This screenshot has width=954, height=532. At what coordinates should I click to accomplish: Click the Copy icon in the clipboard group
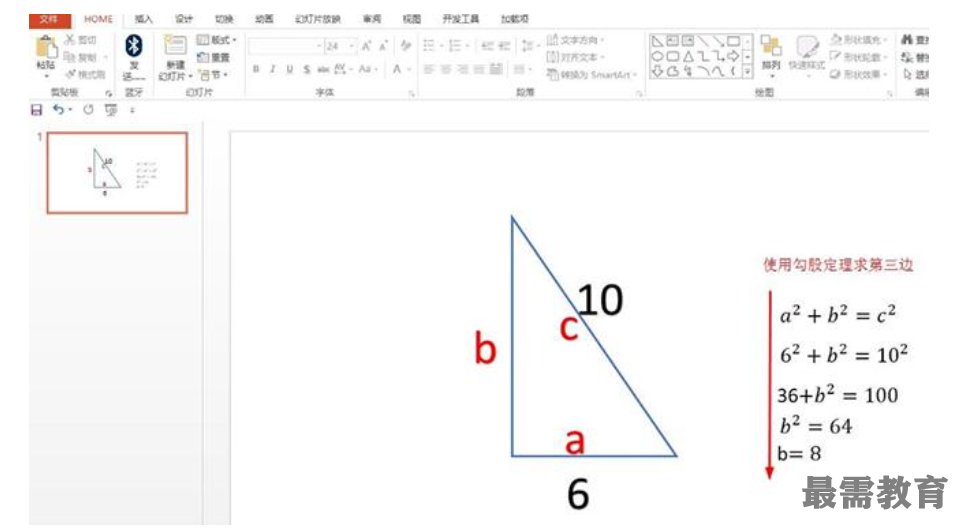[x=70, y=57]
